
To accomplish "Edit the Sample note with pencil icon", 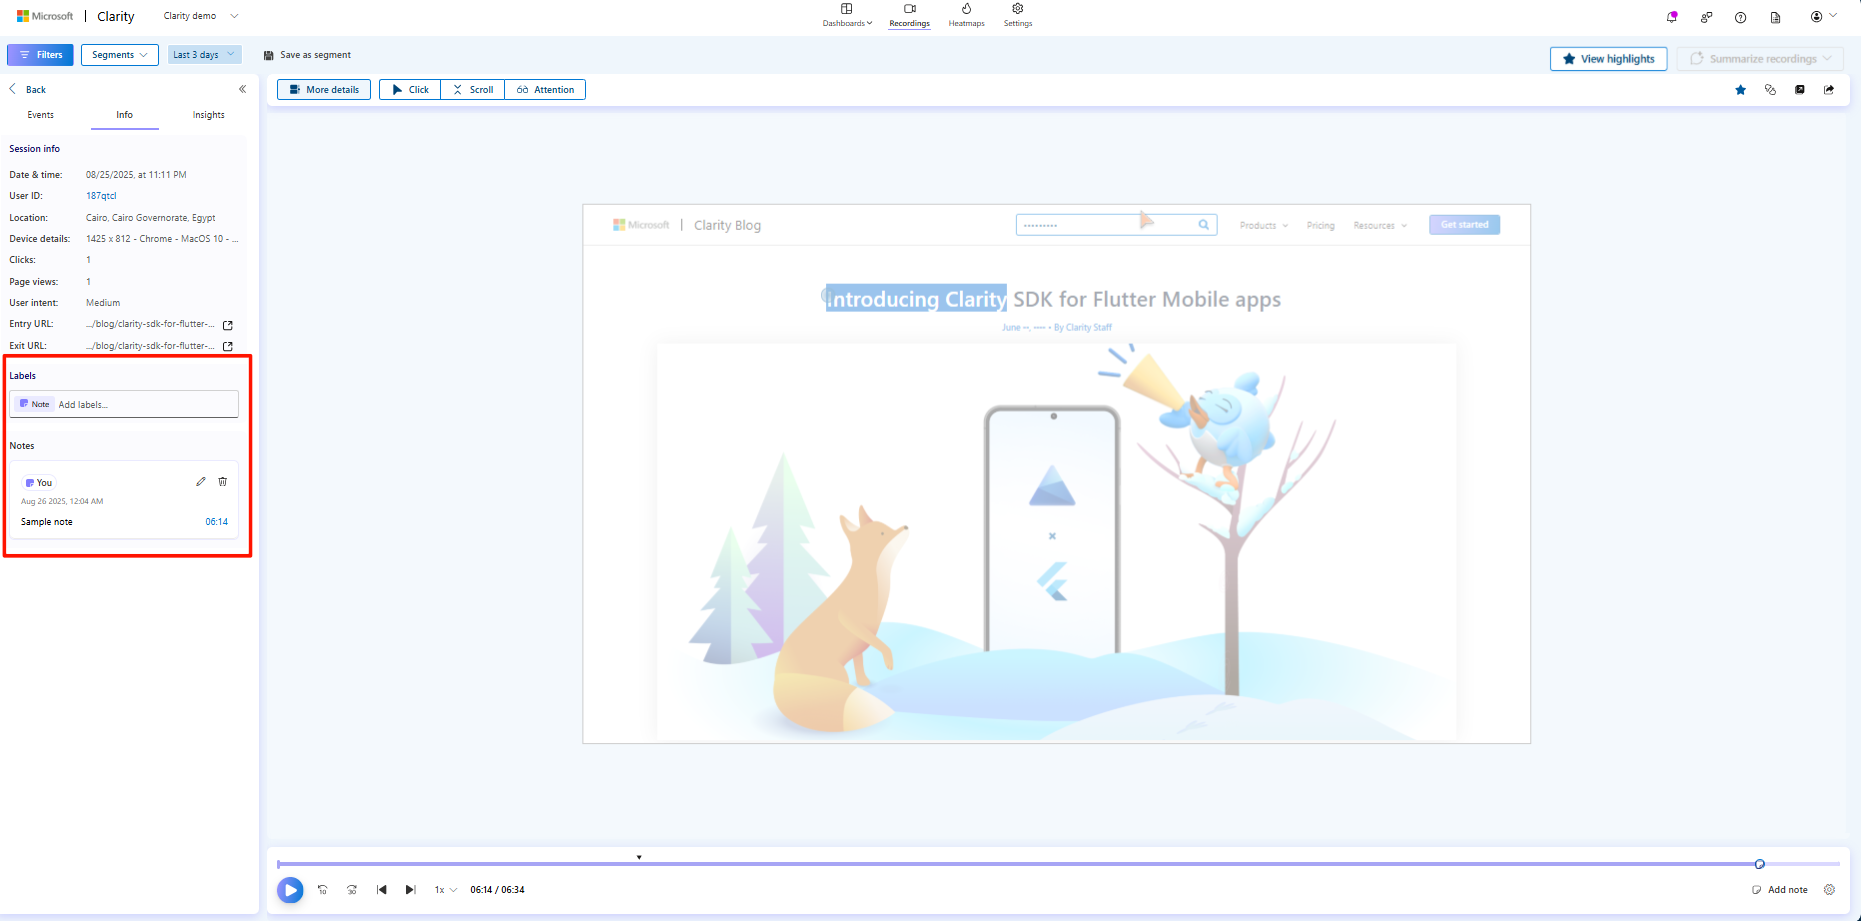I will click(x=201, y=482).
